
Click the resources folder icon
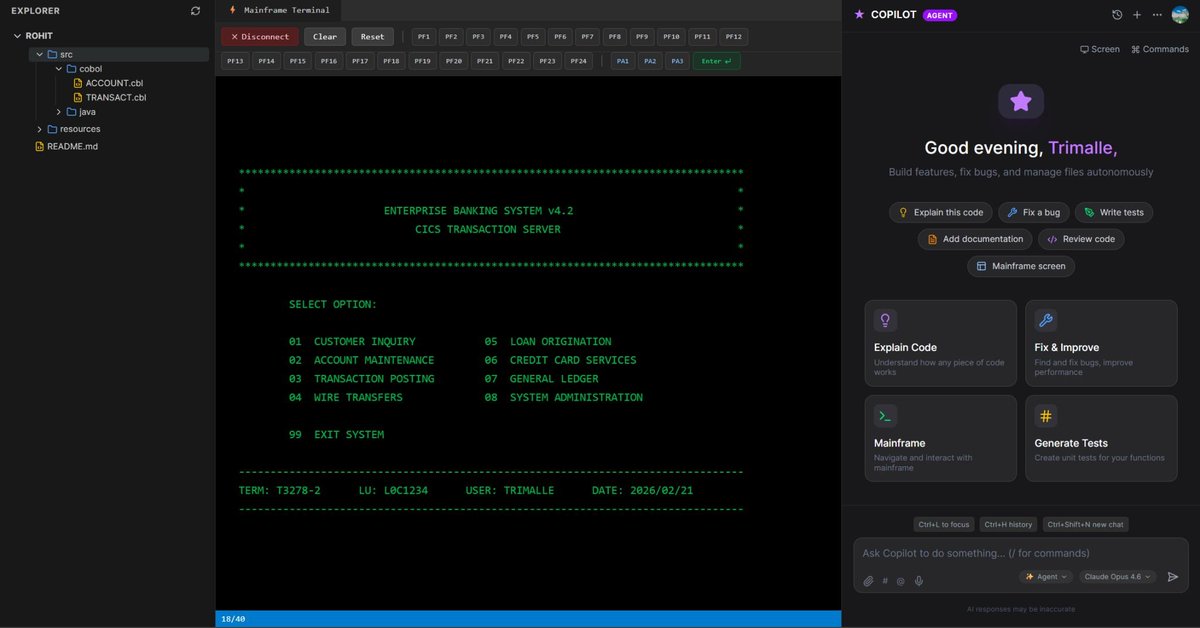click(52, 129)
